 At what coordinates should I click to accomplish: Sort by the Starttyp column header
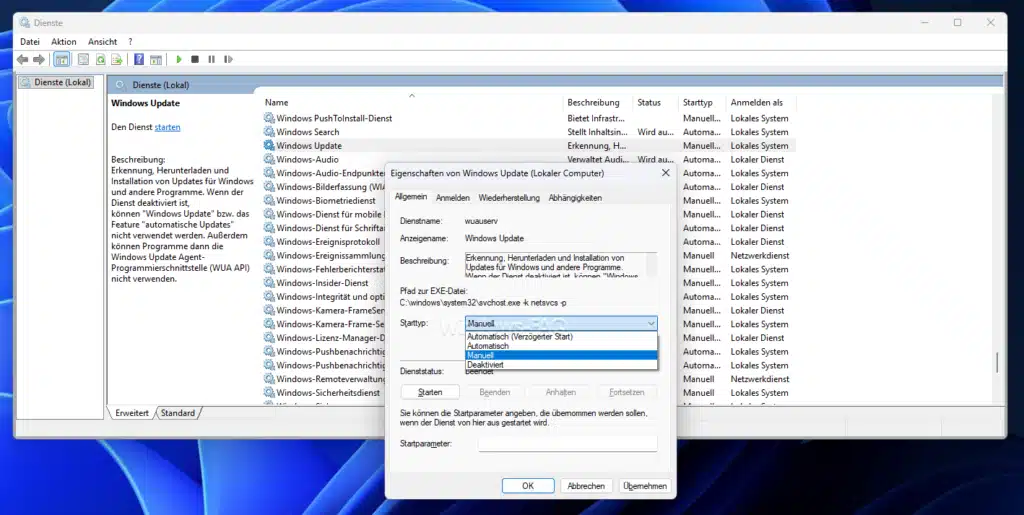click(703, 102)
